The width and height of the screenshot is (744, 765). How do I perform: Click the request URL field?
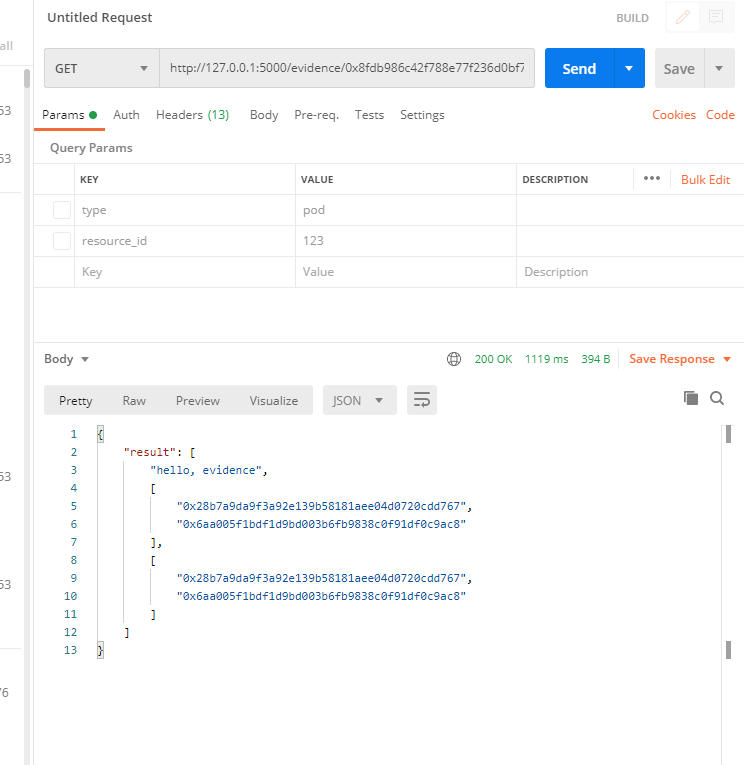(347, 68)
